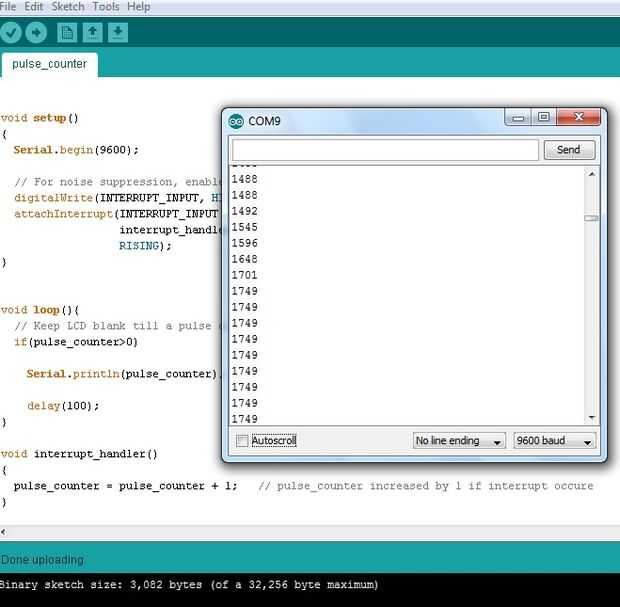620x607 pixels.
Task: Click the void setup() code line
Action: click(x=40, y=118)
